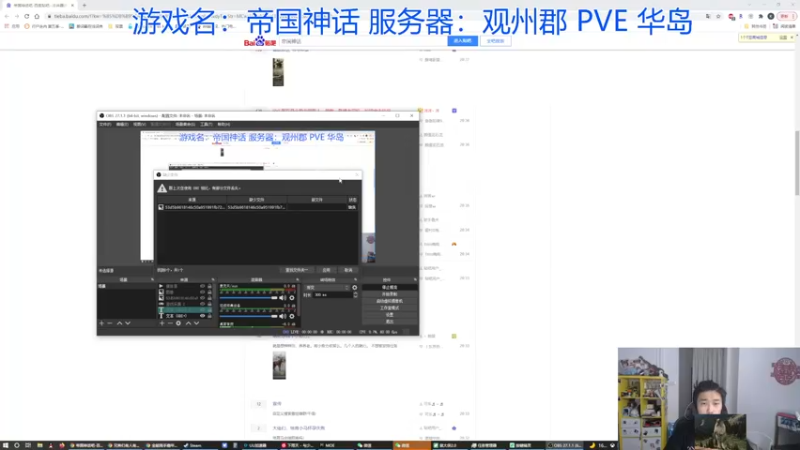Image resolution: width=800 pixels, height=450 pixels.
Task: Click the browser page vertical scrollbar
Action: (x=796, y=163)
